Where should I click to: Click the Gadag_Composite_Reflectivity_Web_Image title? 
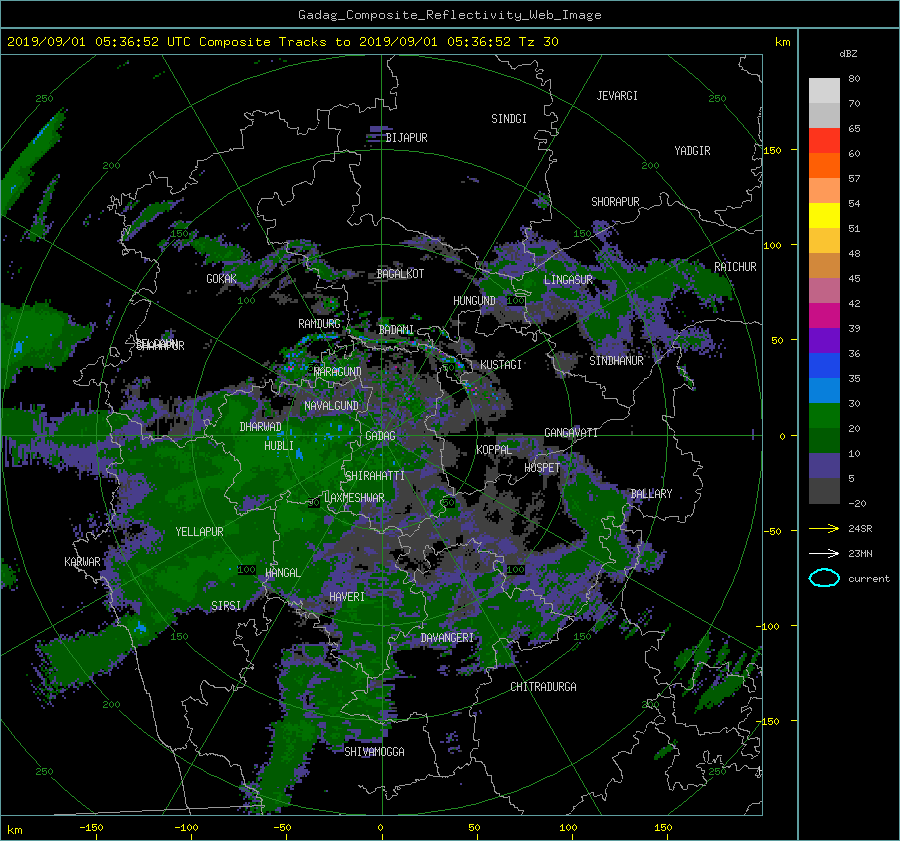[x=449, y=15]
